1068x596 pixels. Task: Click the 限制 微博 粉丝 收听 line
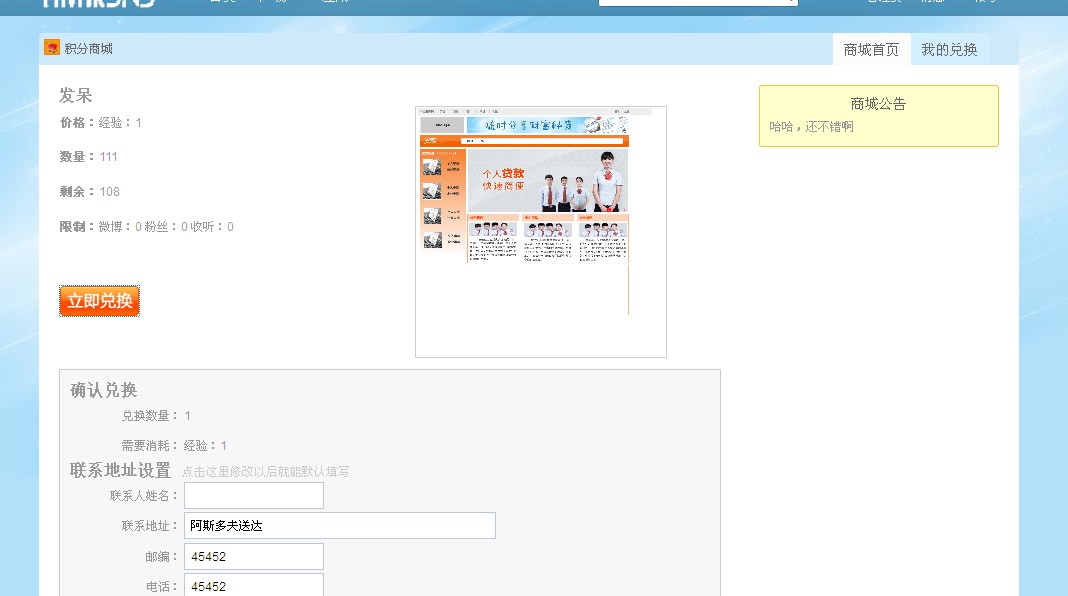tap(146, 226)
